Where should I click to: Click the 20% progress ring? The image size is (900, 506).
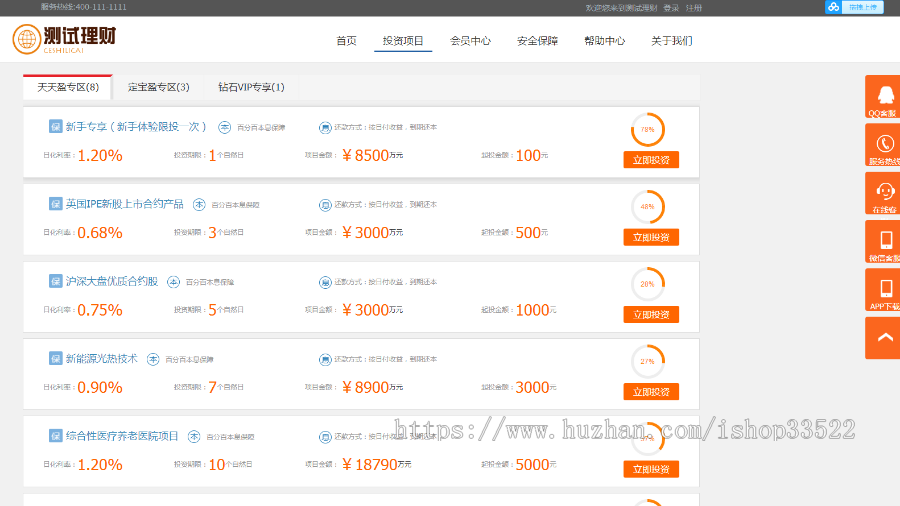[647, 284]
